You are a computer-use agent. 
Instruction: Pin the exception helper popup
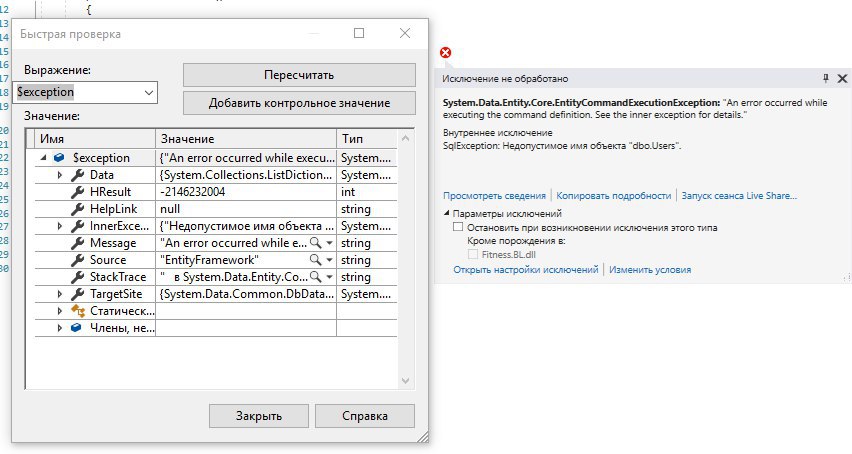pyautogui.click(x=825, y=78)
